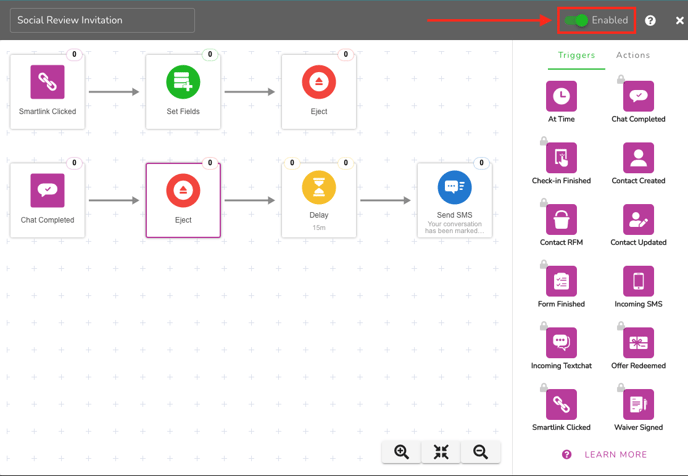Viewport: 688px width, 476px height.
Task: Select the Send SMS node on canvas
Action: point(454,200)
